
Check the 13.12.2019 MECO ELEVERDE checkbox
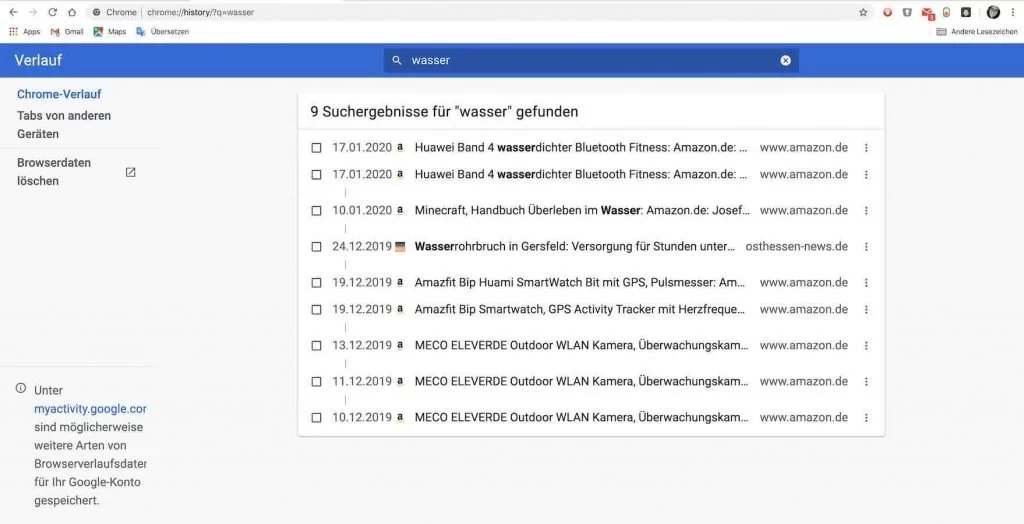(316, 345)
